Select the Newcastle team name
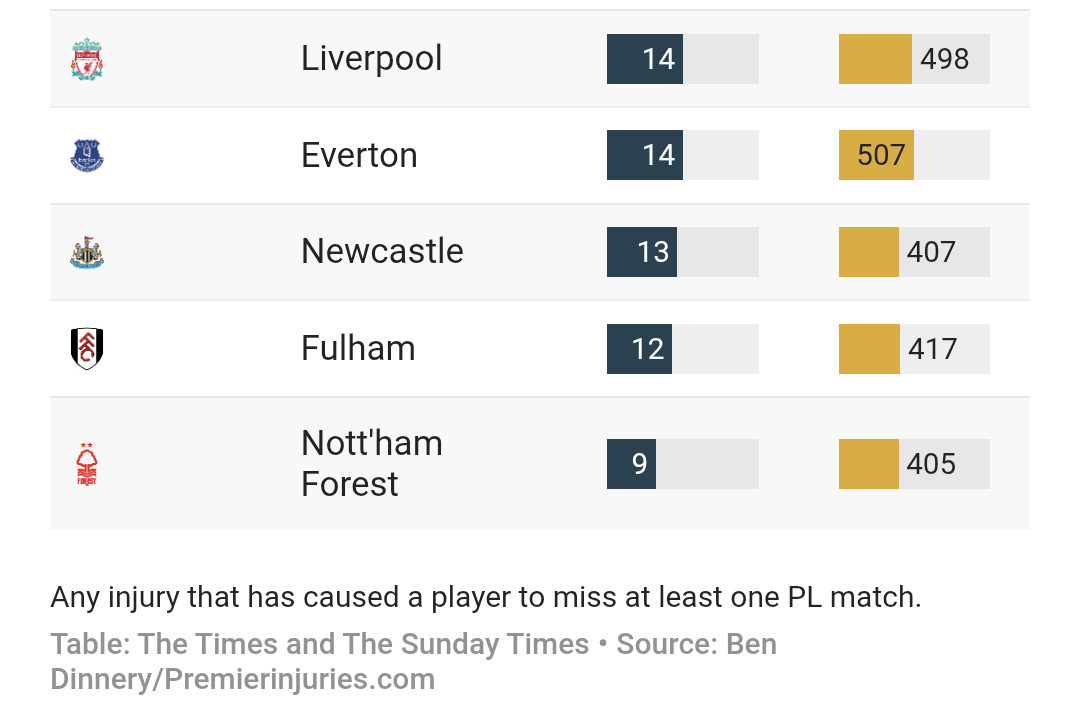Image resolution: width=1078 pixels, height=714 pixels. pos(382,252)
